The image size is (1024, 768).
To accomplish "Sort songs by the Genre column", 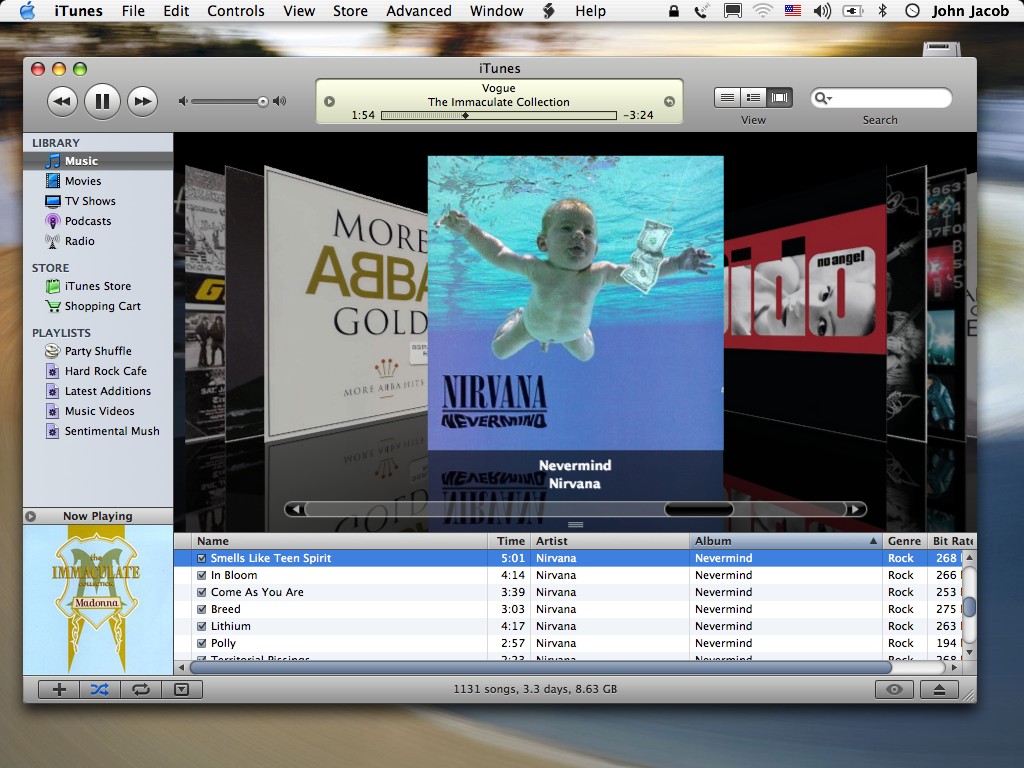I will point(904,541).
